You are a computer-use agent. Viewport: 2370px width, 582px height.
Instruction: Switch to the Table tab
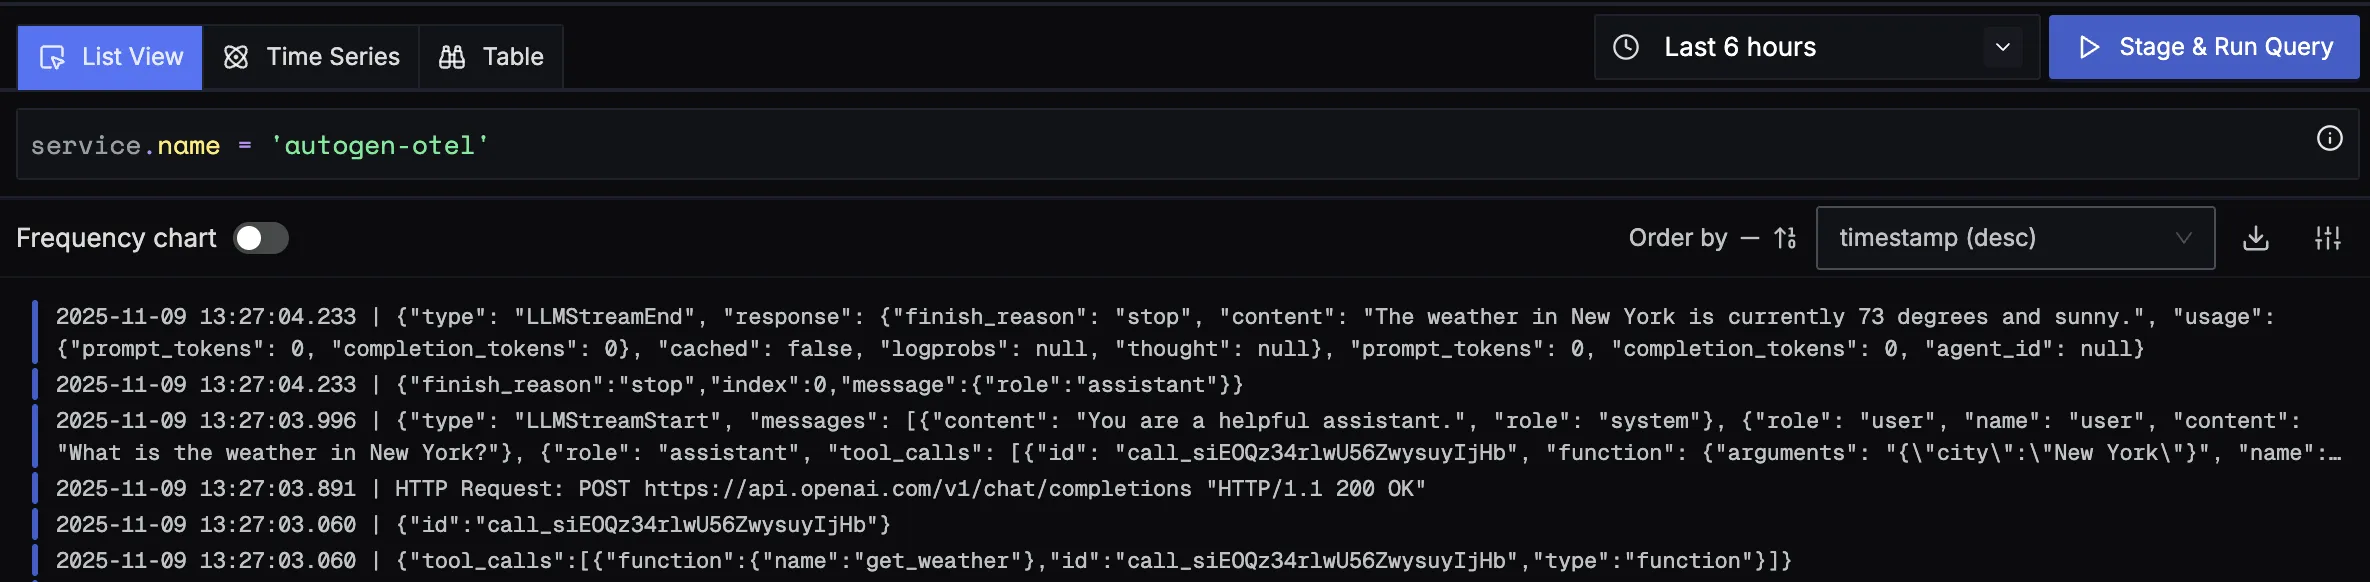click(x=490, y=57)
